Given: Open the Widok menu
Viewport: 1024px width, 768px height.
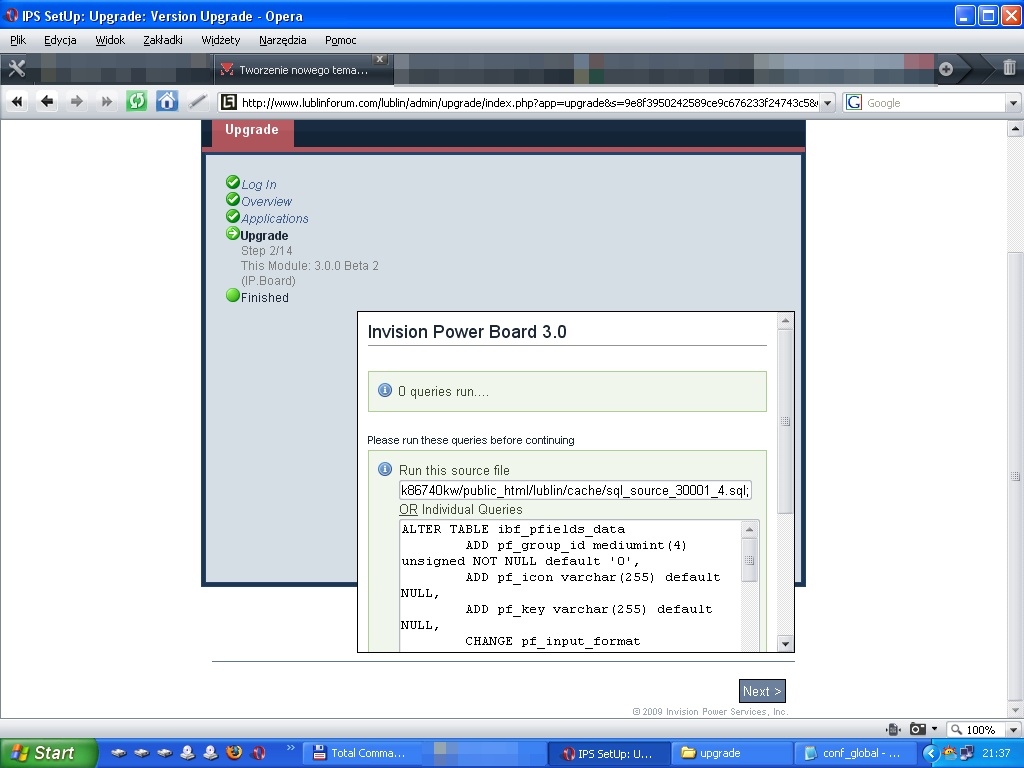Looking at the screenshot, I should pos(110,40).
